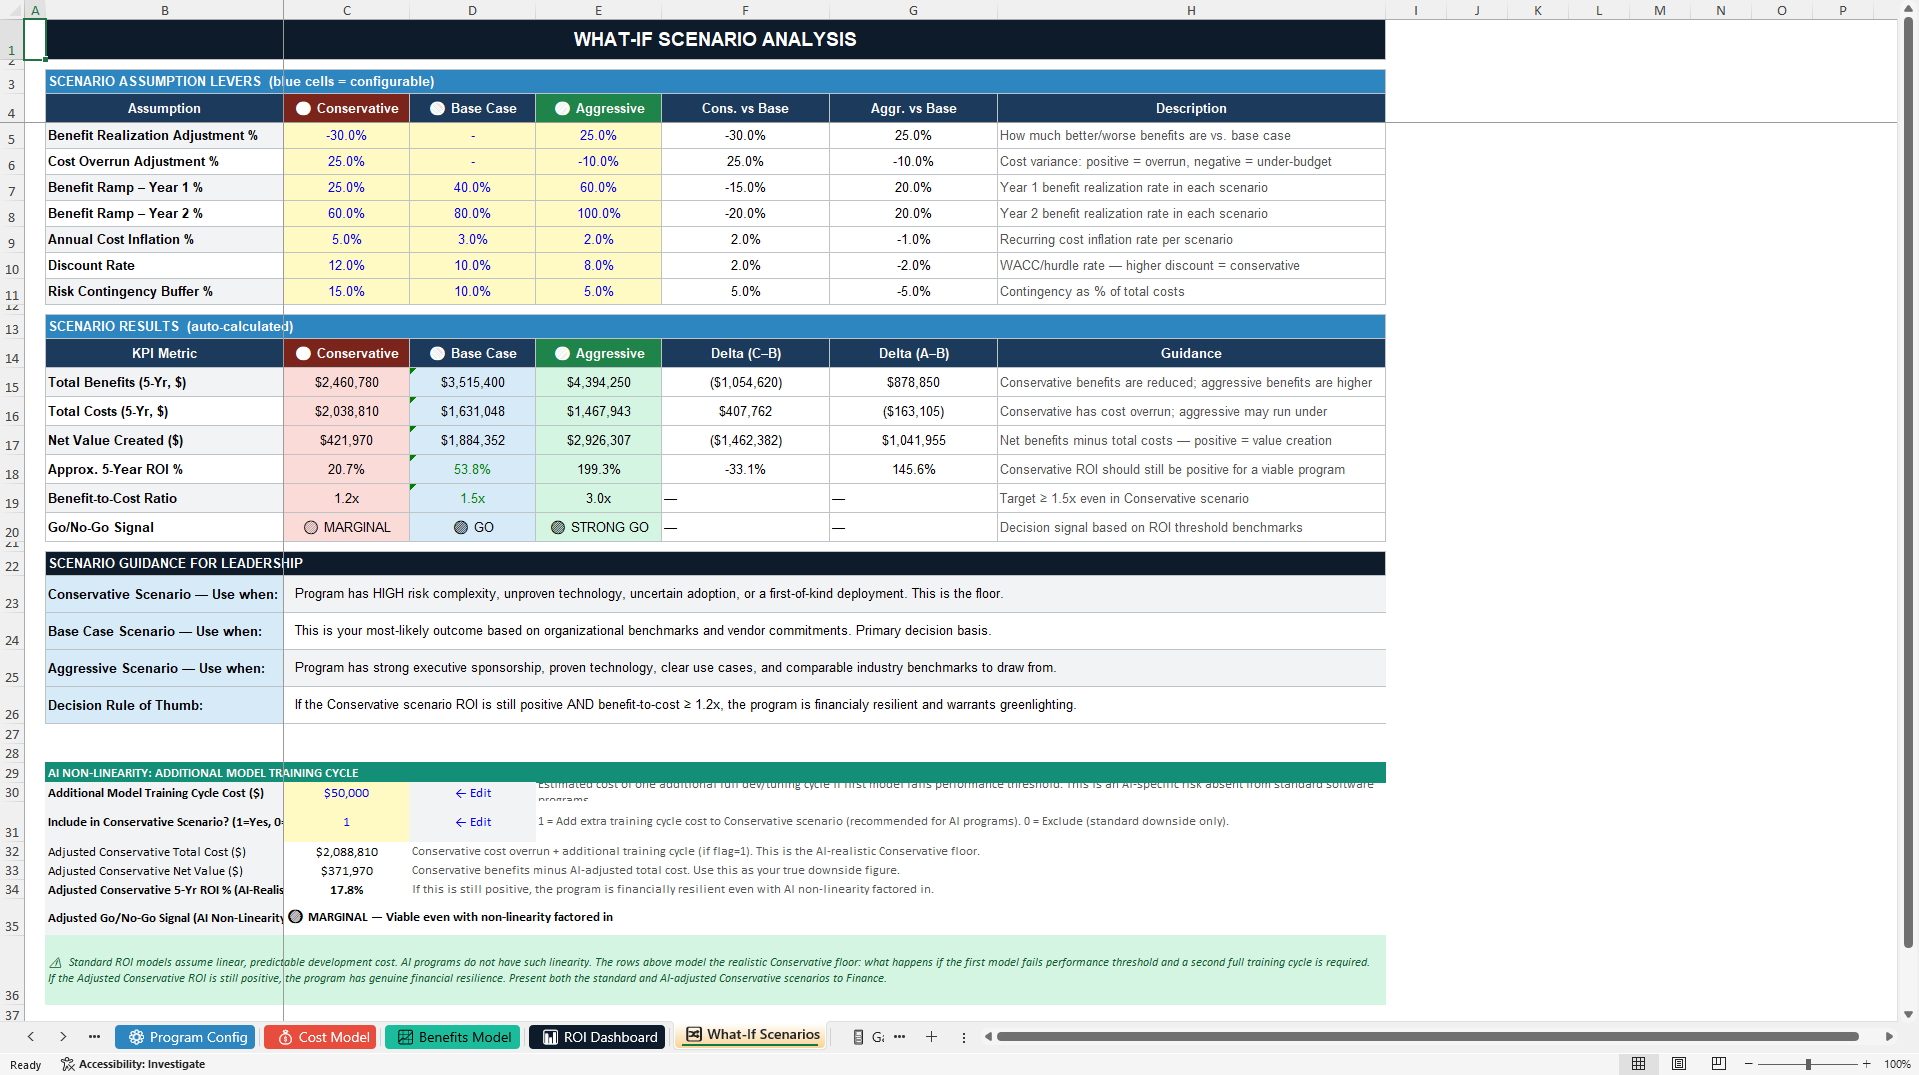Screen dimensions: 1919x1075
Task: Switch to Page Break Preview icon
Action: (1719, 1064)
